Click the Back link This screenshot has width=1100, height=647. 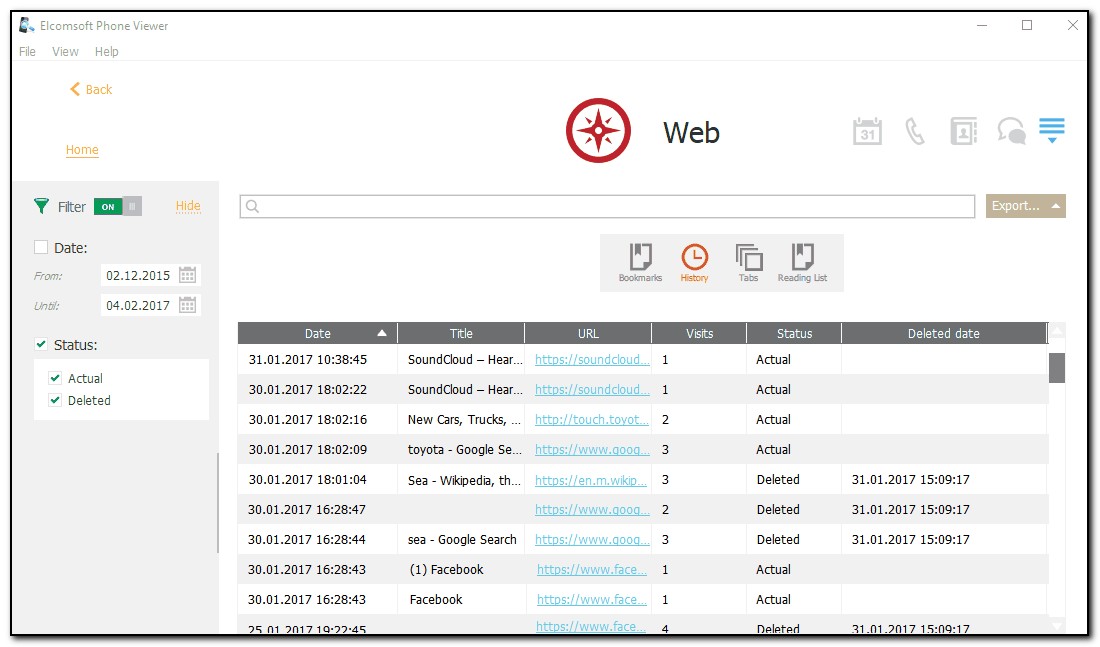point(91,89)
